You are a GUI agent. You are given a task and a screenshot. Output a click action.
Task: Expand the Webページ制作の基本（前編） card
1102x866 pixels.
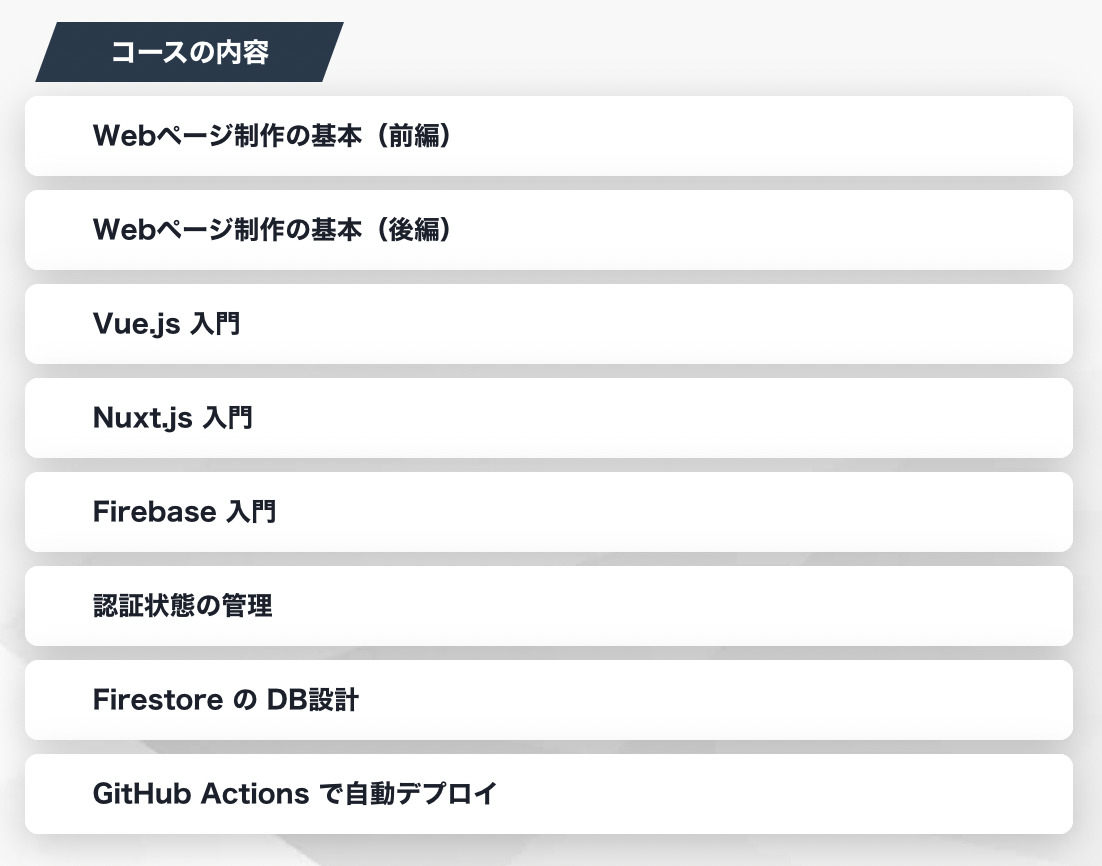tap(548, 136)
